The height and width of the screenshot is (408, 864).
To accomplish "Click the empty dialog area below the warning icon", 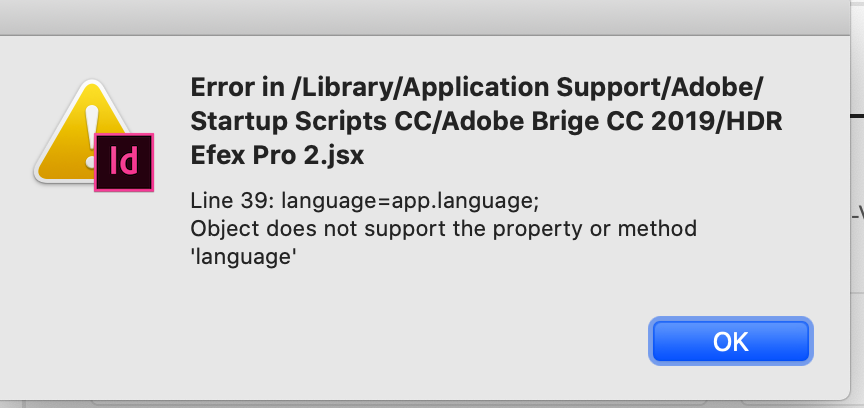I will pyautogui.click(x=90, y=290).
